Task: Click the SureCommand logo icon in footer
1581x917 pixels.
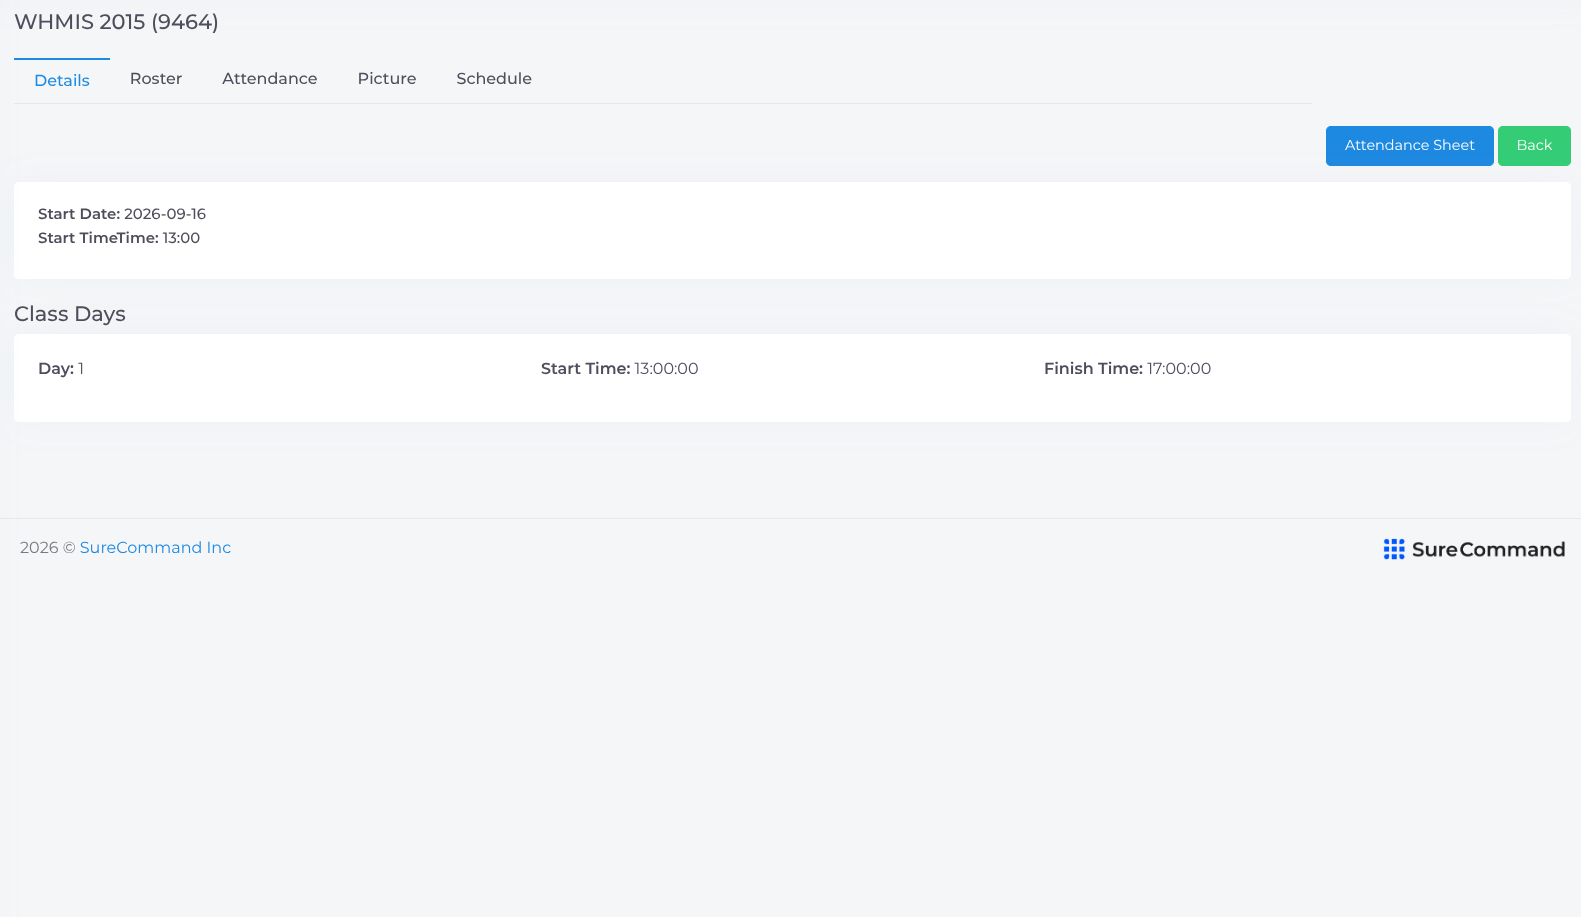Action: pyautogui.click(x=1394, y=549)
